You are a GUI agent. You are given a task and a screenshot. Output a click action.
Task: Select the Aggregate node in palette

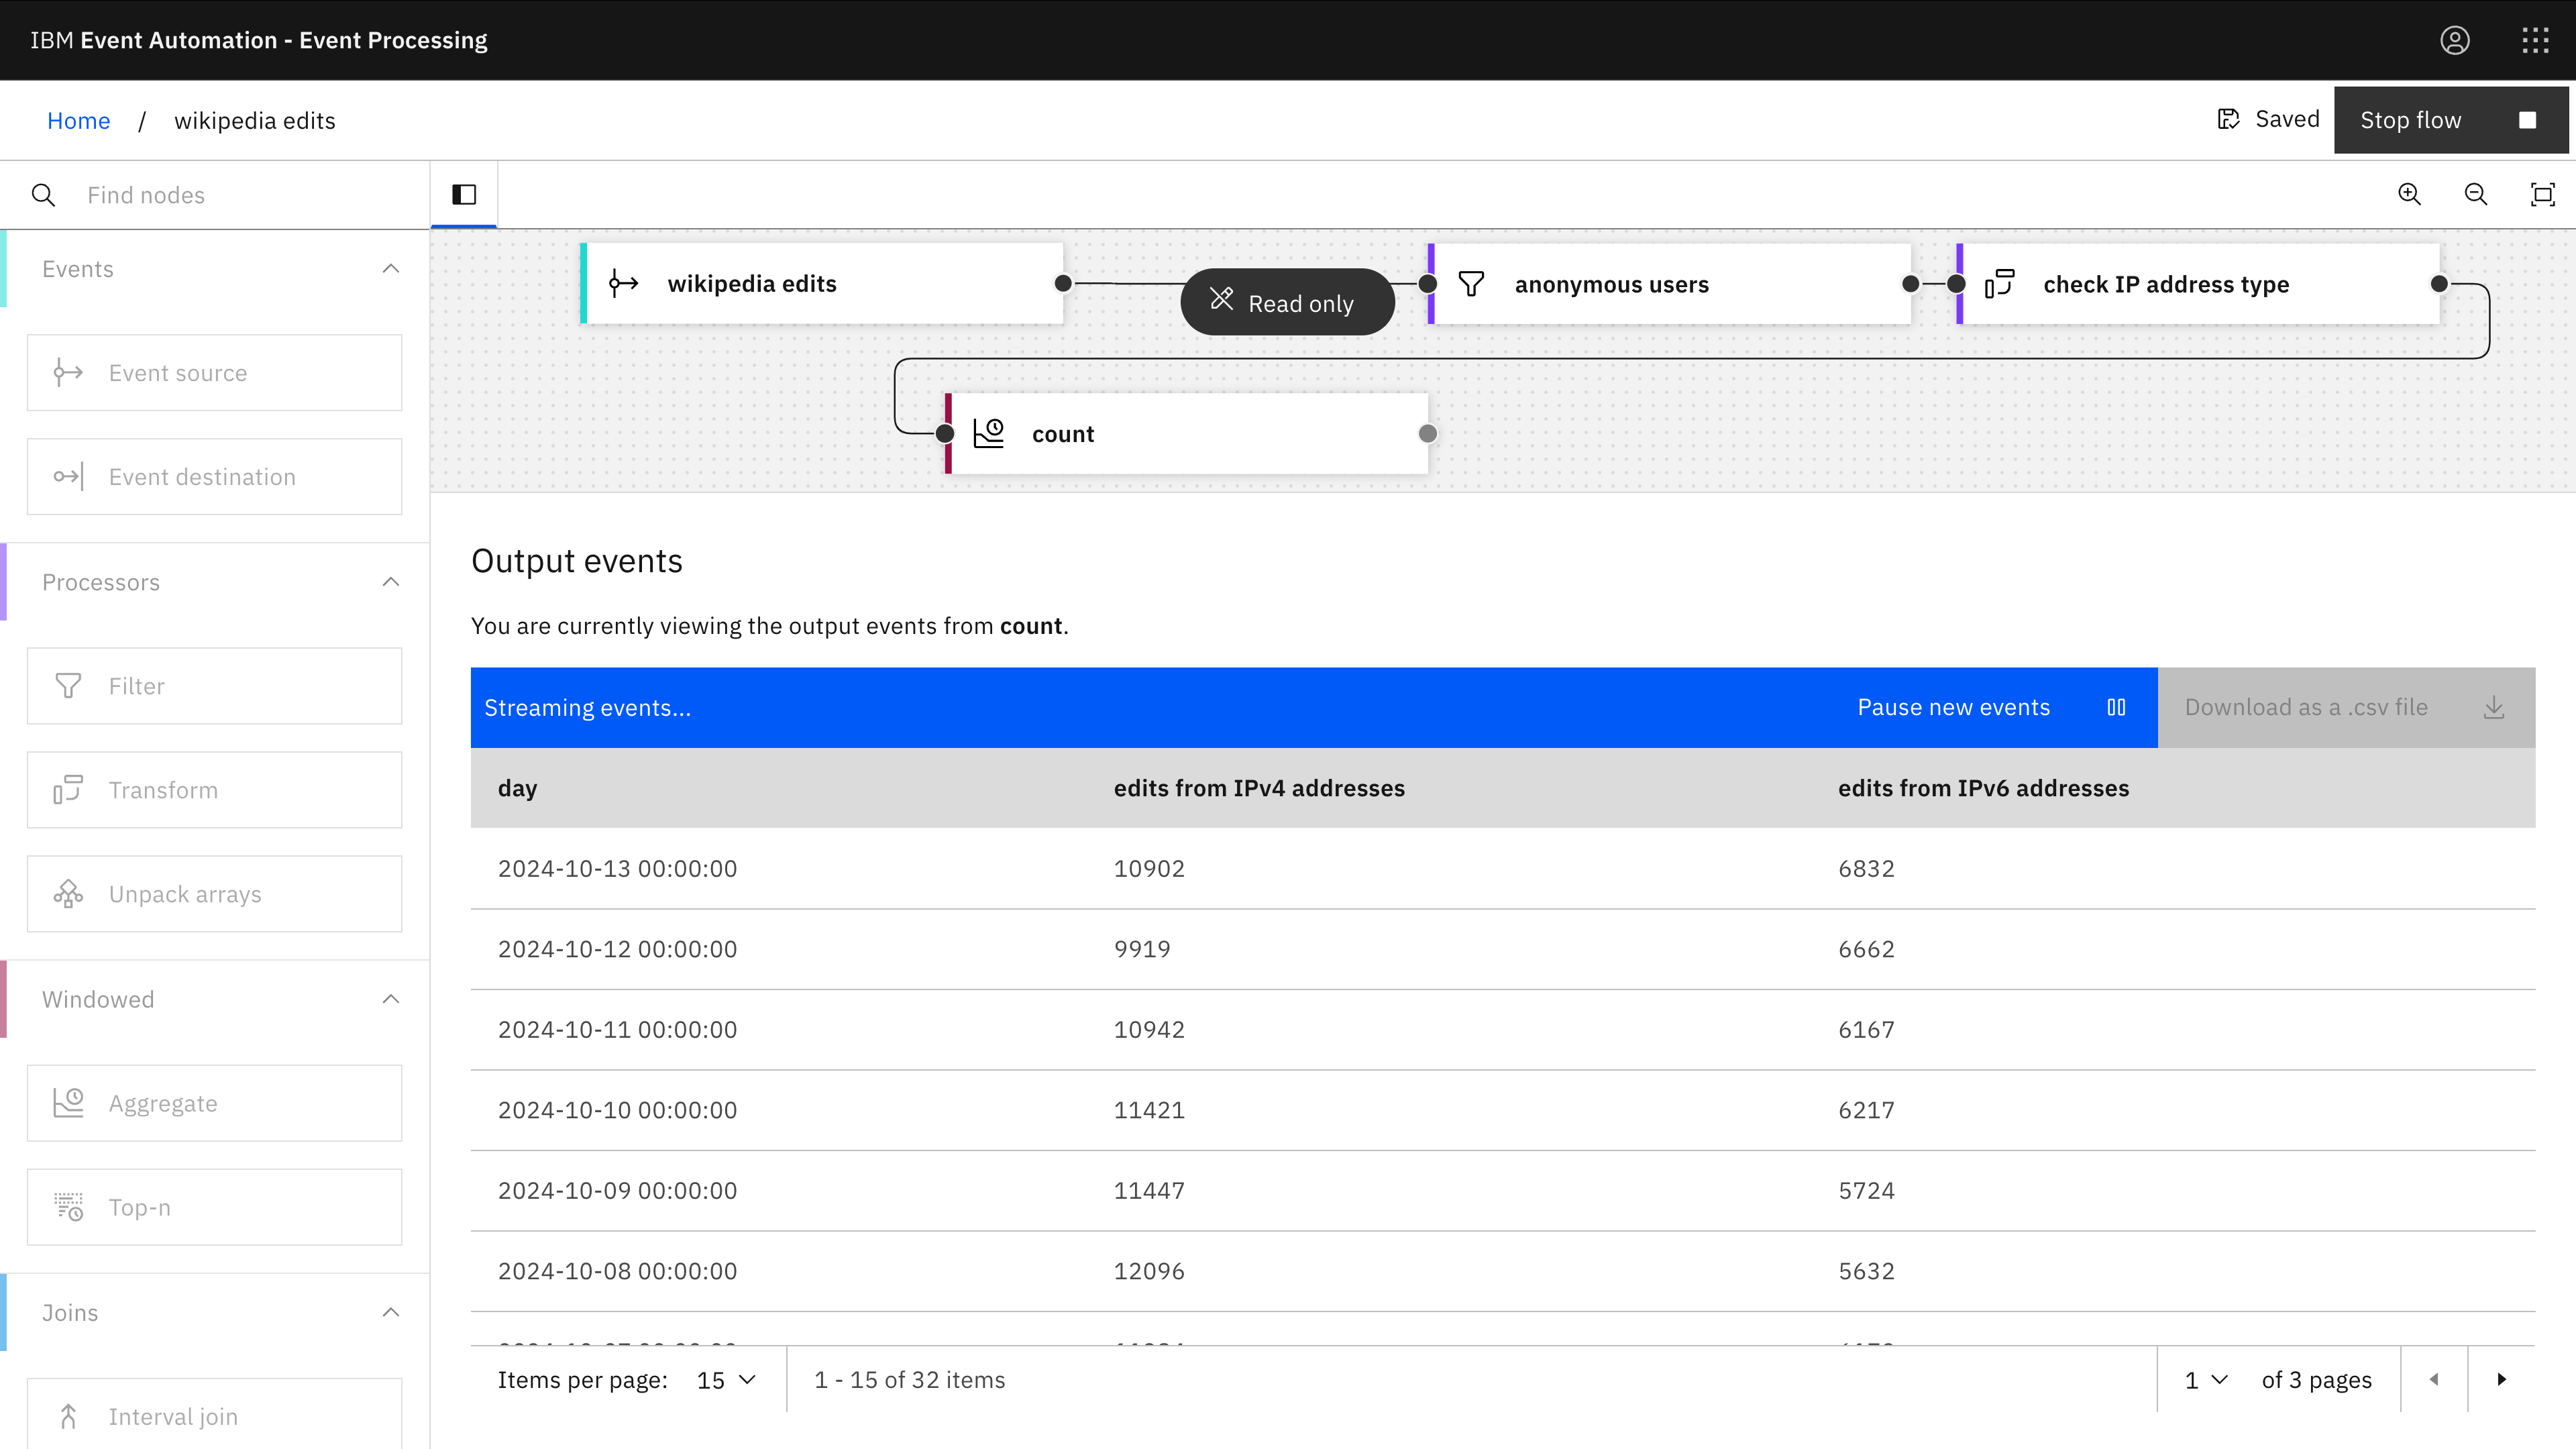tap(214, 1103)
